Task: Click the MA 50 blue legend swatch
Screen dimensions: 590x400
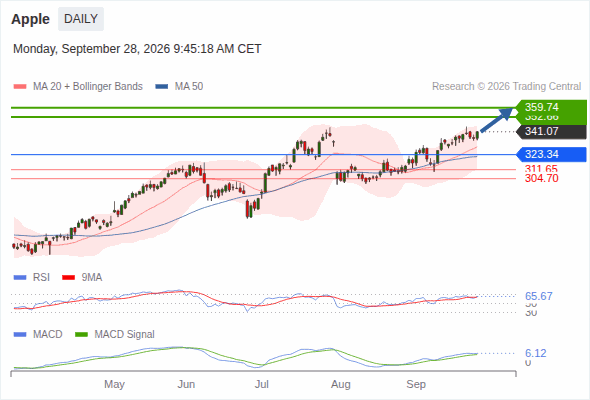Action: 162,87
